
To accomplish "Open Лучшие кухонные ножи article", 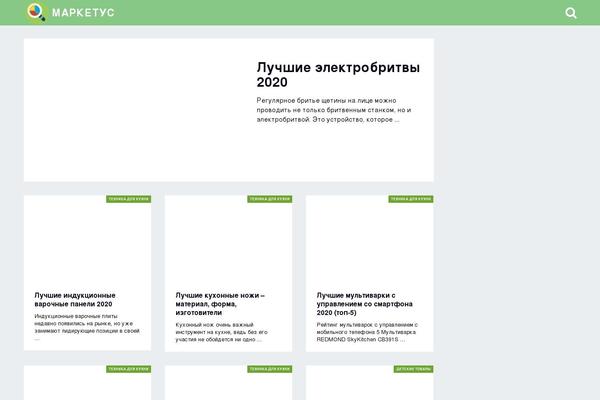I will point(220,304).
